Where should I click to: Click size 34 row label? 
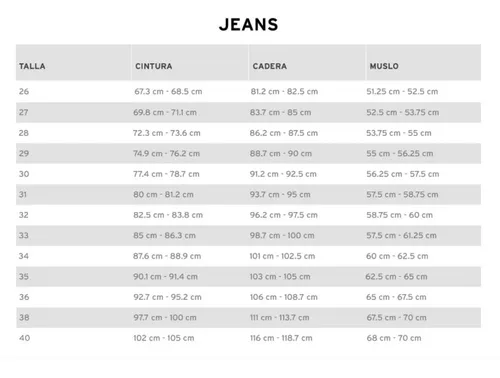click(x=24, y=256)
